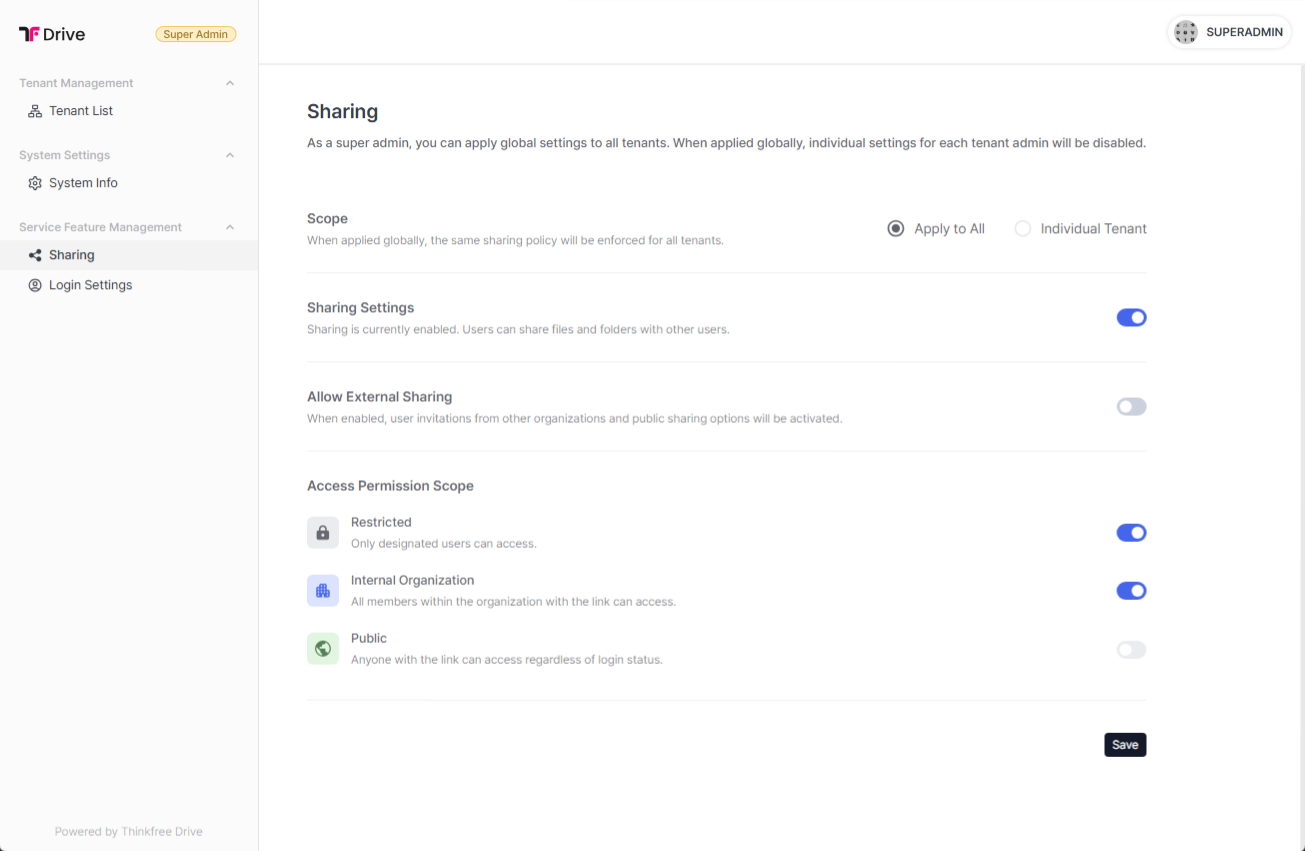1305x851 pixels.
Task: Click the 'As a super admin' intro text
Action: click(726, 143)
